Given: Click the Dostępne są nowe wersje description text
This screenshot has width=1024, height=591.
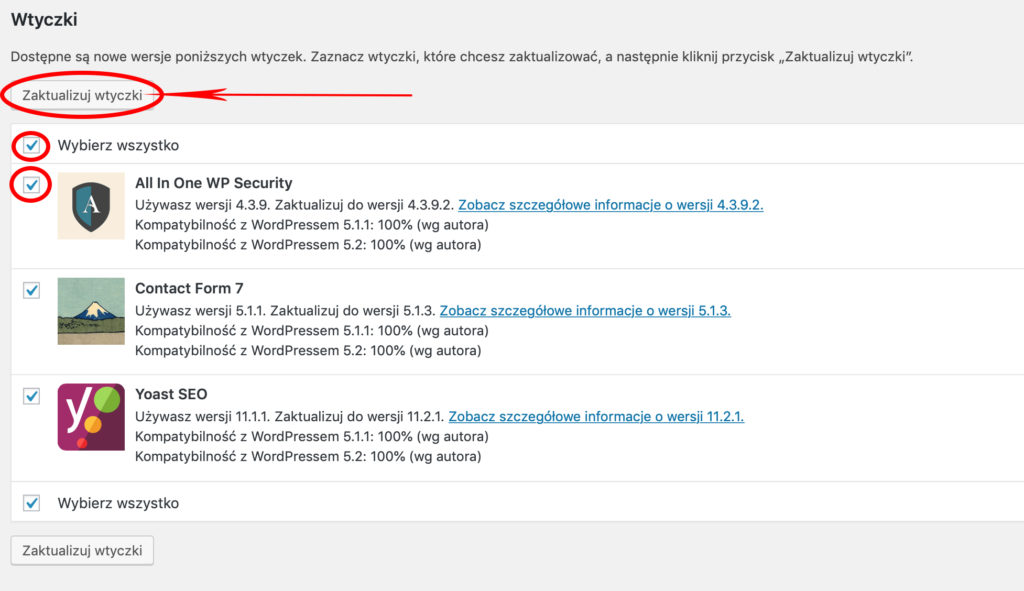Looking at the screenshot, I should point(462,57).
